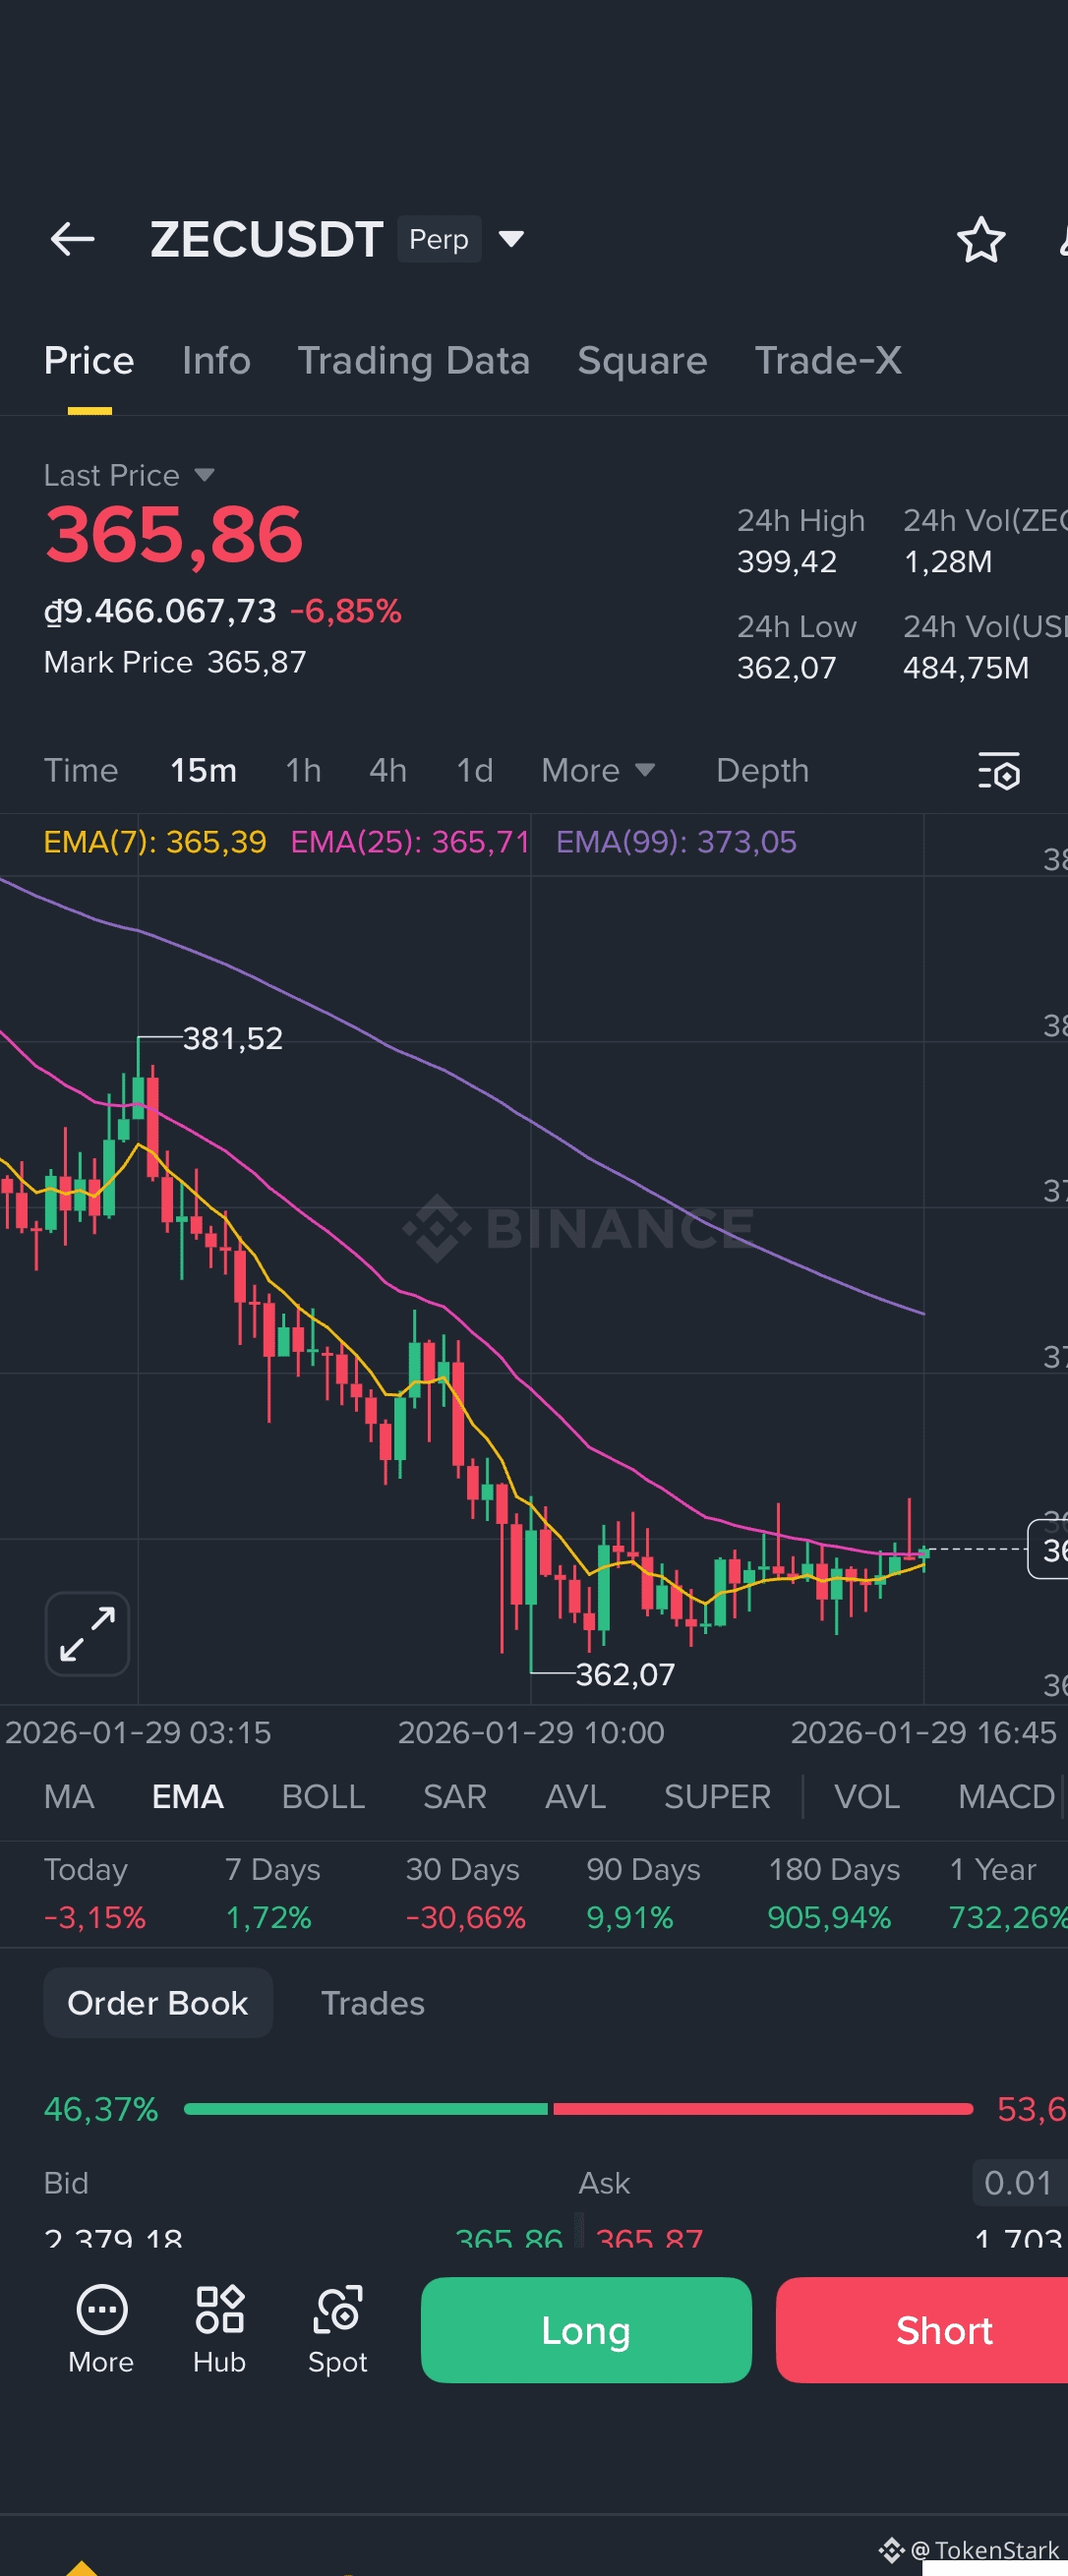Expand chart to fullscreen with arrows icon

coord(87,1633)
